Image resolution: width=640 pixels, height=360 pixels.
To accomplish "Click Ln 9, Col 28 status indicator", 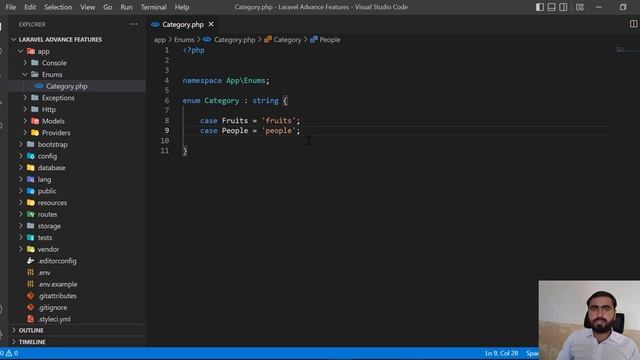I will pyautogui.click(x=501, y=353).
